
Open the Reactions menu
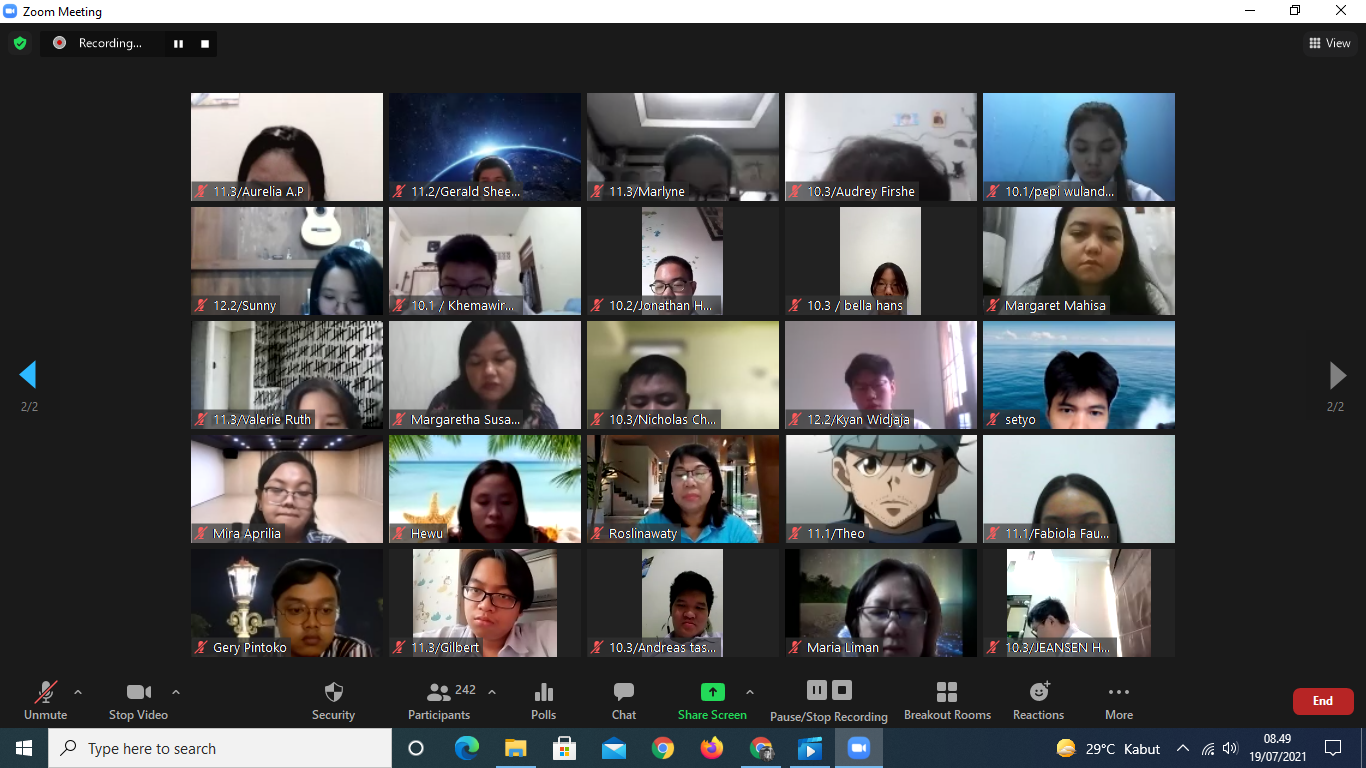(1039, 692)
